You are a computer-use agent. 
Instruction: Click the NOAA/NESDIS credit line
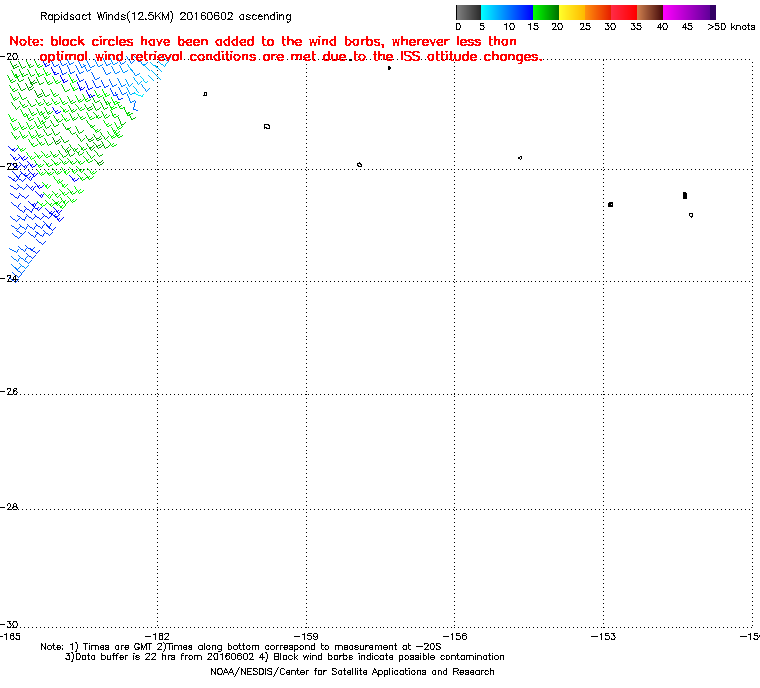click(x=352, y=672)
